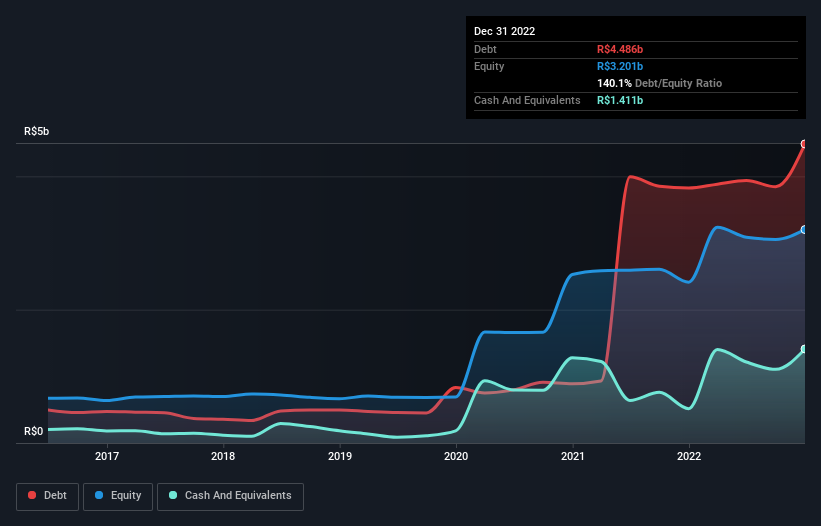Click the teal Cash endpoint marker
Screen dimensions: 821x526
pyautogui.click(x=804, y=349)
